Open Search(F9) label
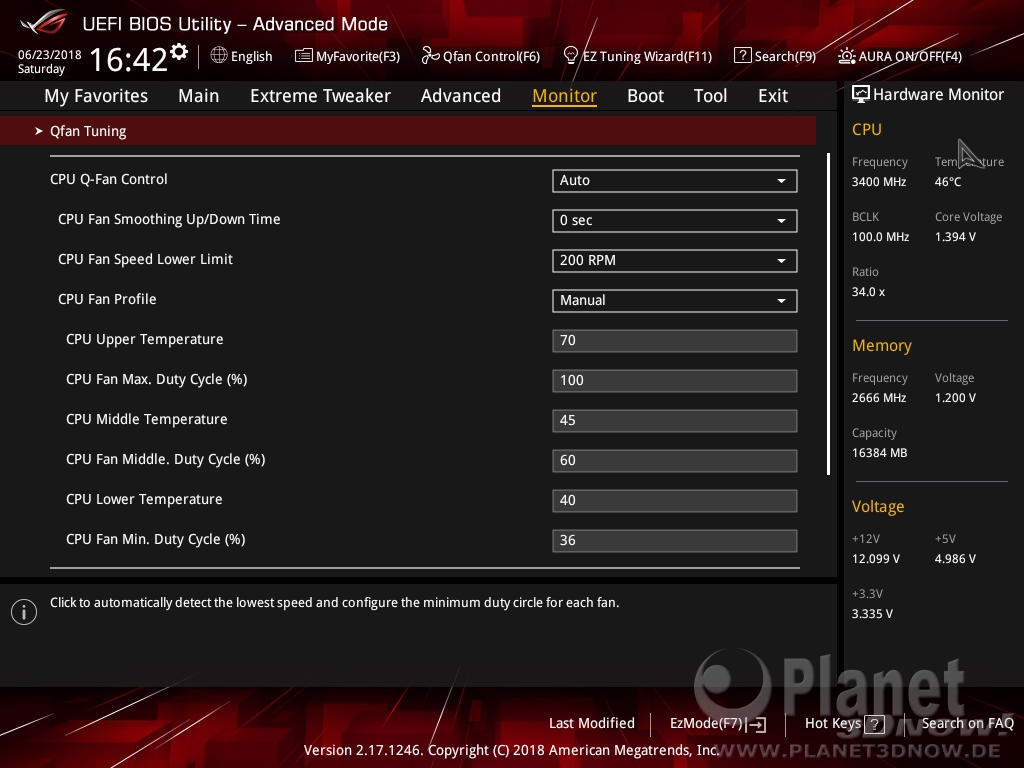Screen dimensions: 1024x768 (x=785, y=56)
